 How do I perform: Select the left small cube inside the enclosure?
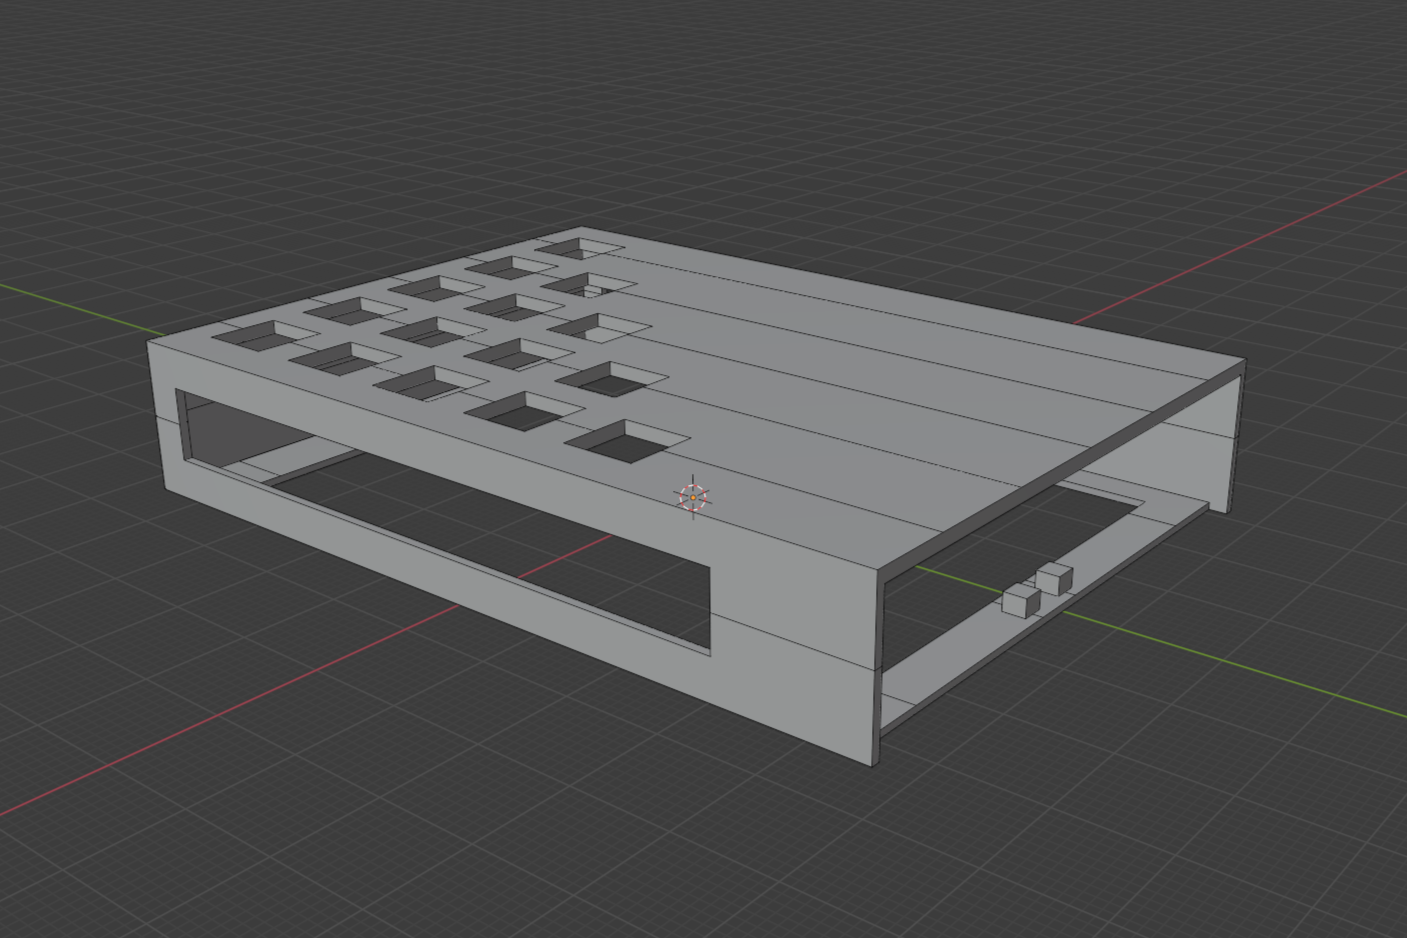pos(1021,600)
